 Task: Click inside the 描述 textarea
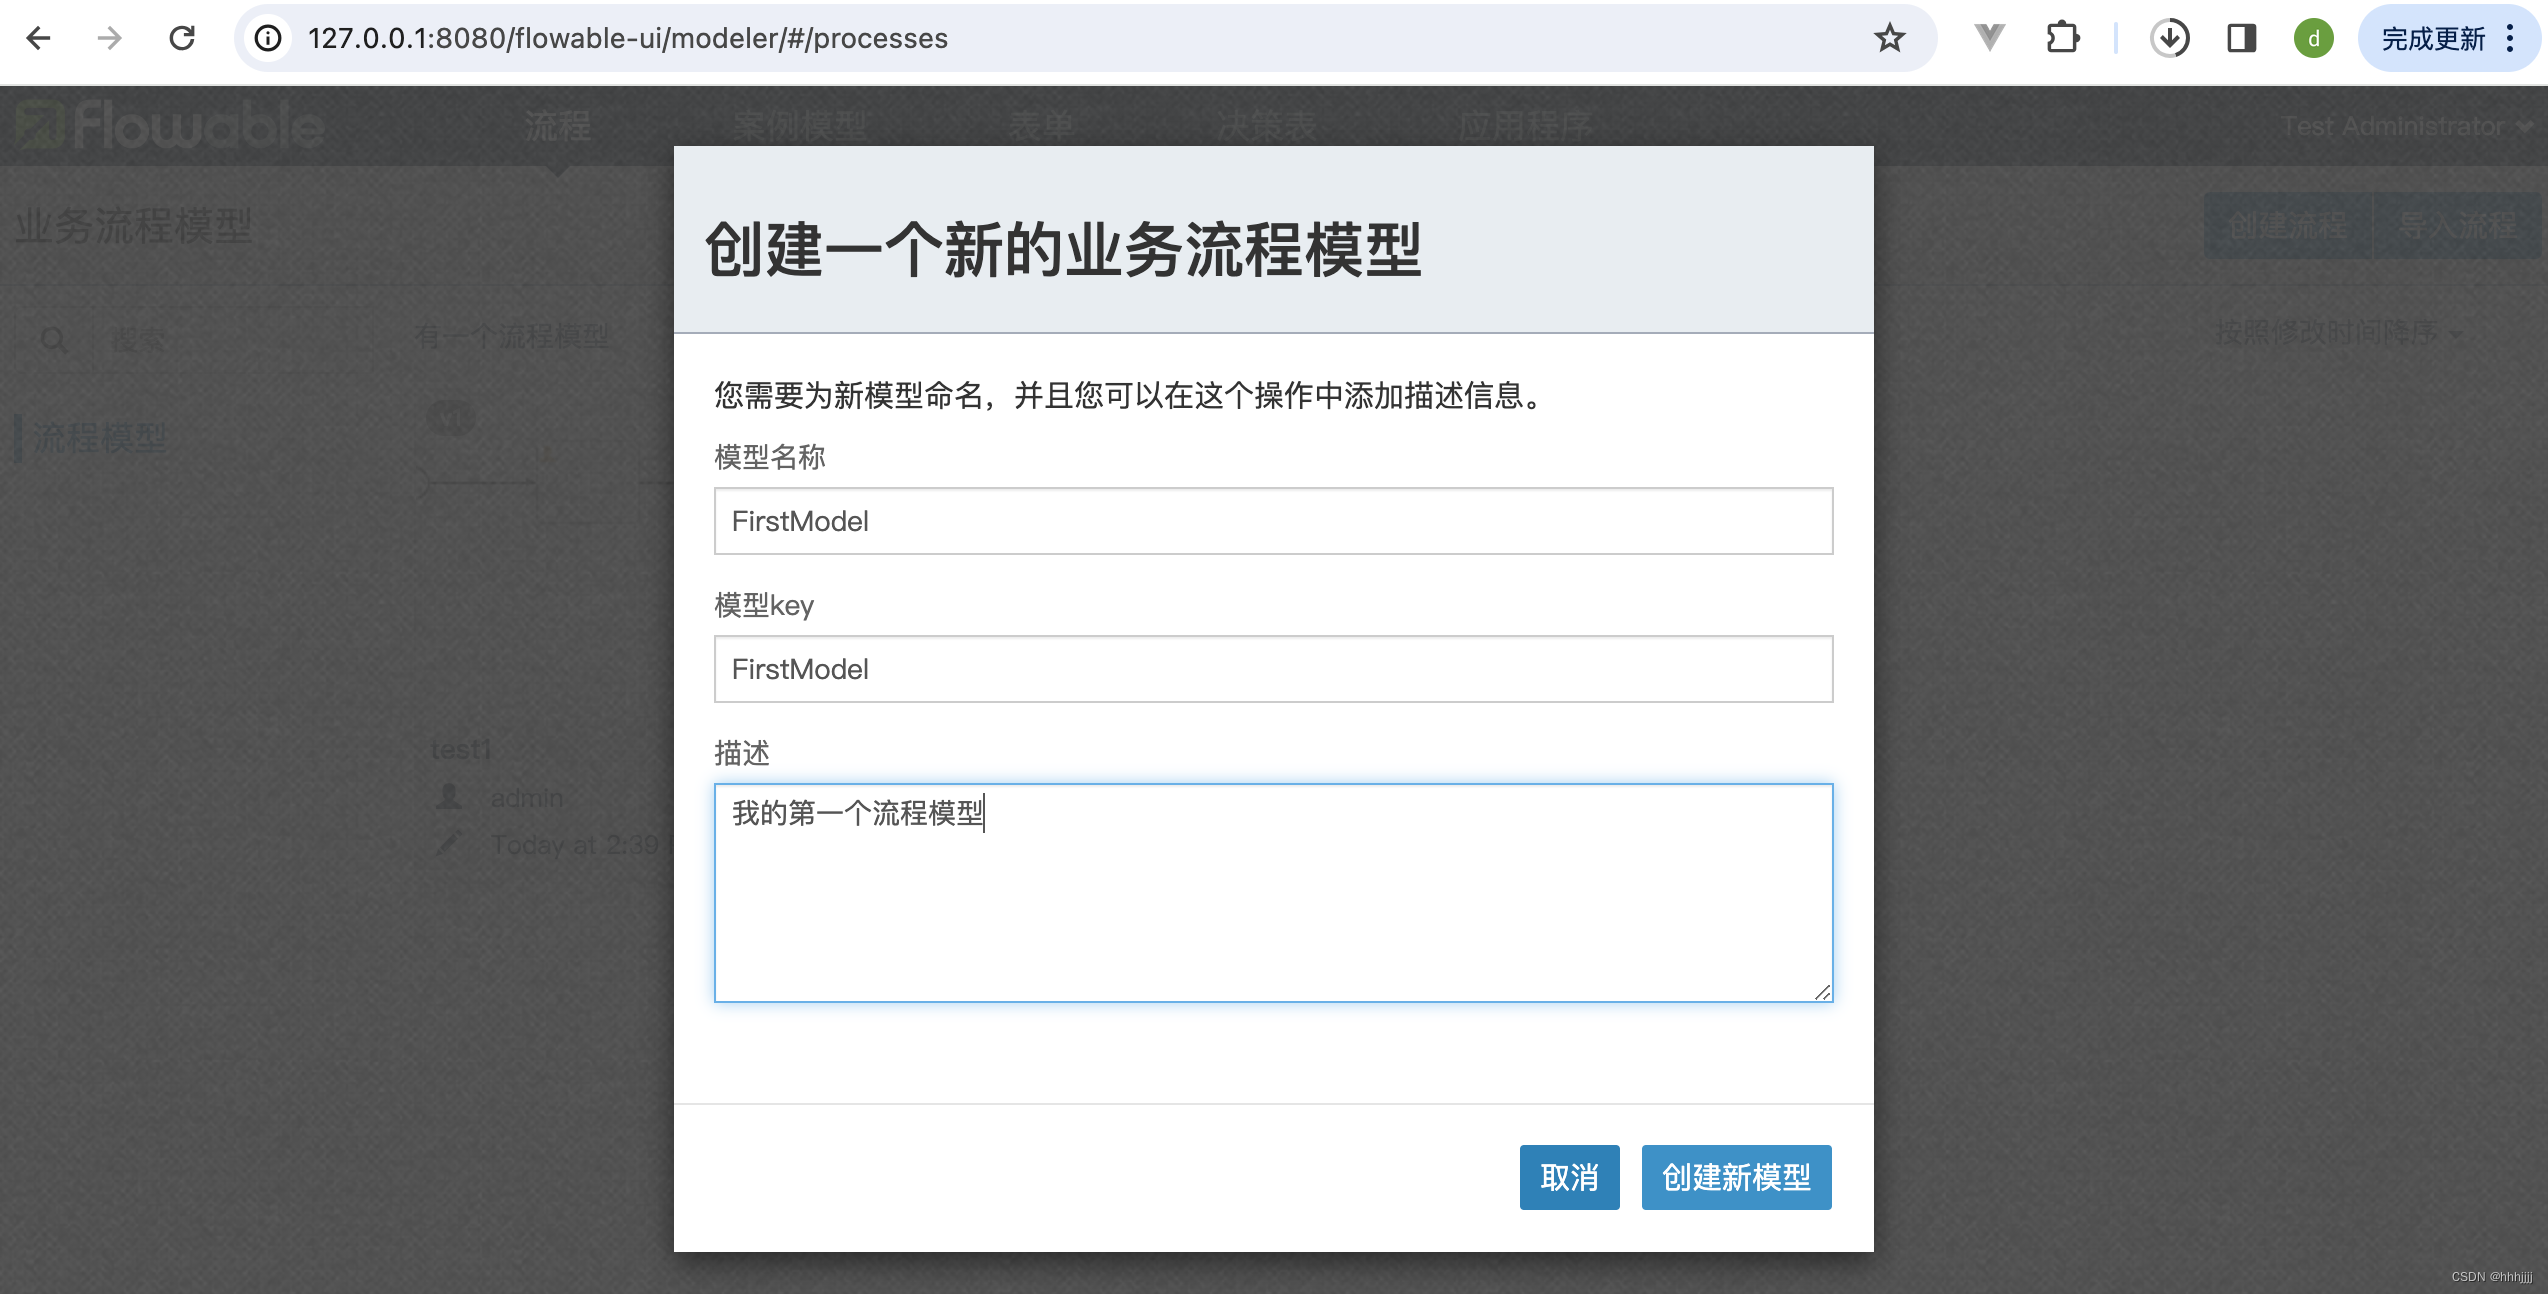1273,893
